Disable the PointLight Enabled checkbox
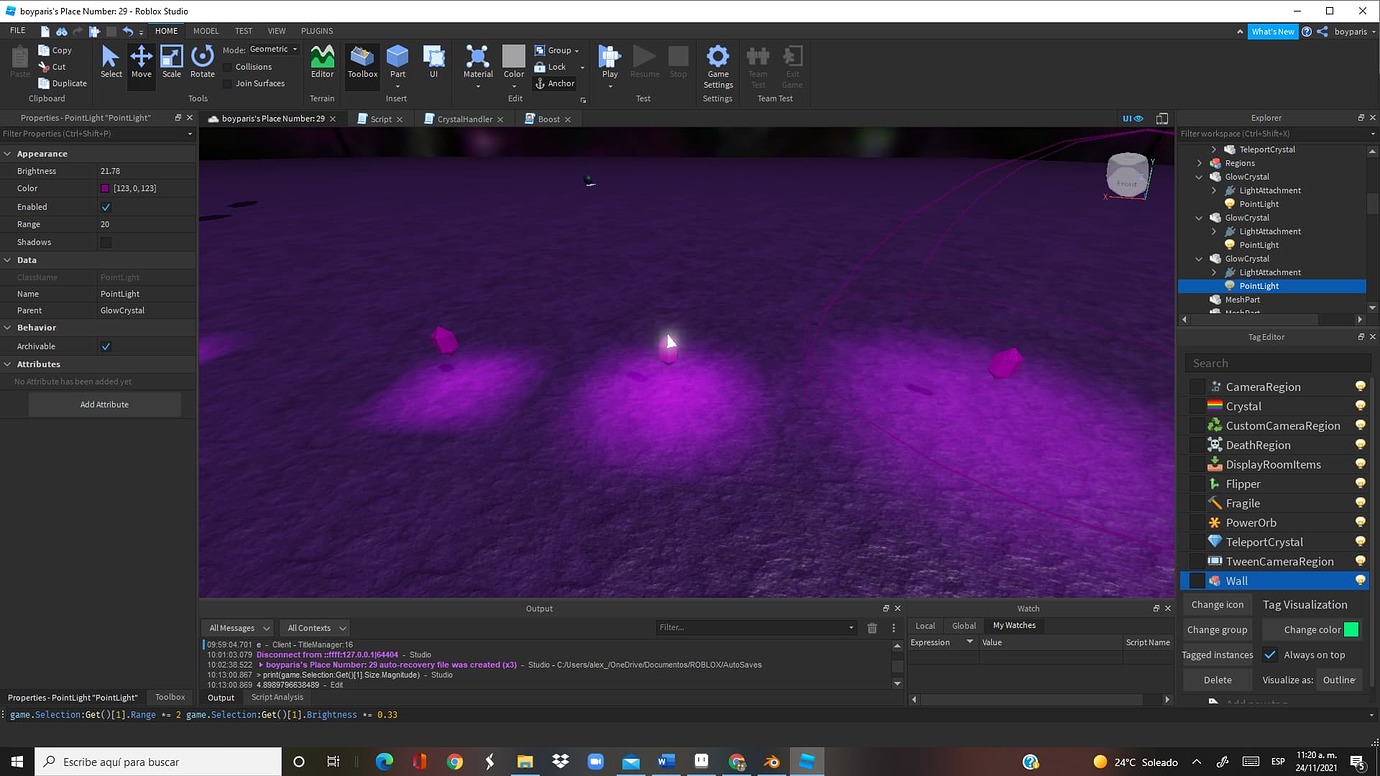This screenshot has width=1380, height=776. click(x=104, y=206)
